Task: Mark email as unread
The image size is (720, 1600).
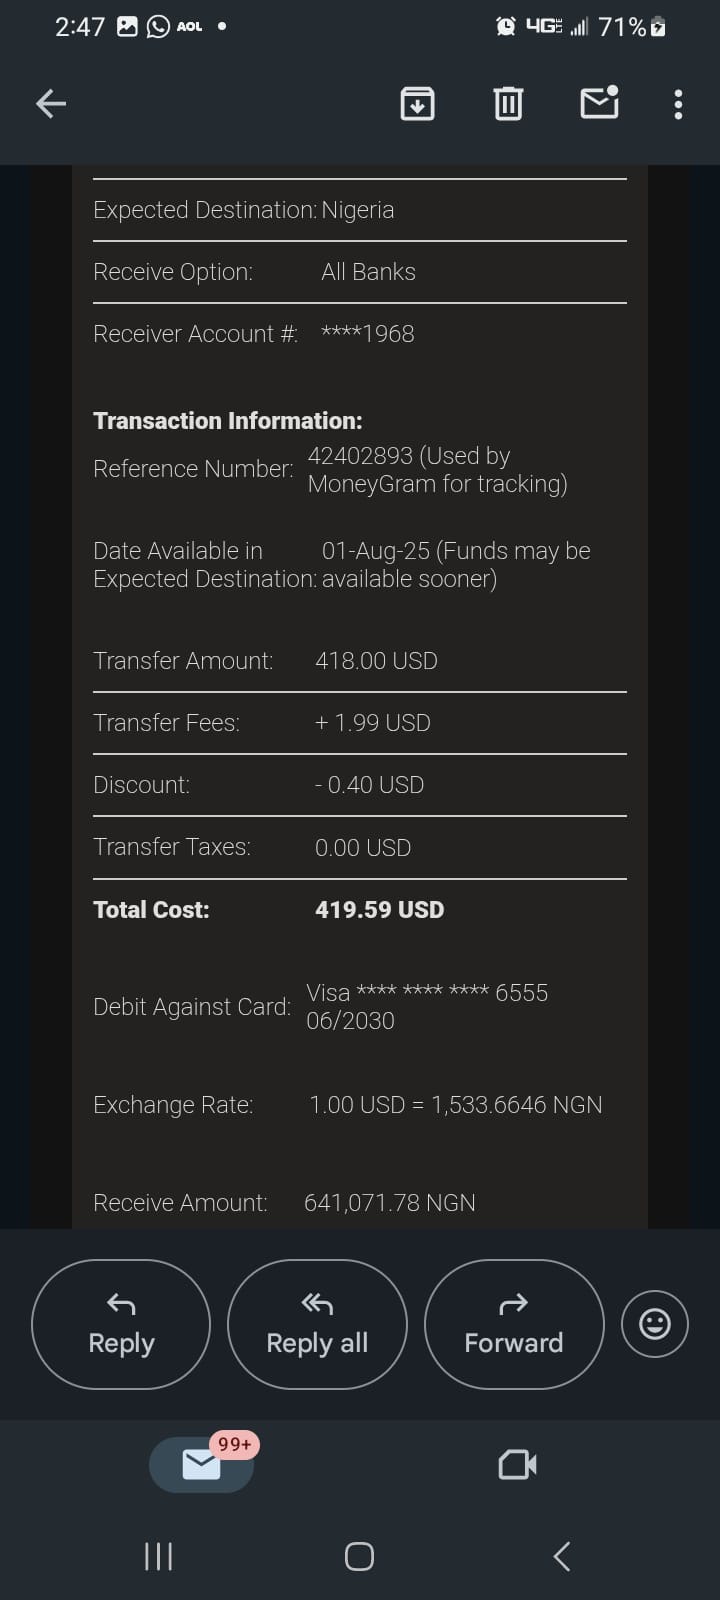Action: point(599,102)
